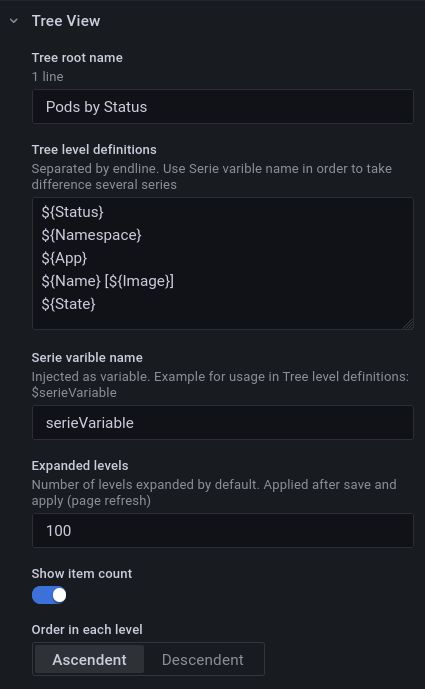Place cursor on the ${Namespace} line
Image resolution: width=425 pixels, height=689 pixels.
point(91,235)
